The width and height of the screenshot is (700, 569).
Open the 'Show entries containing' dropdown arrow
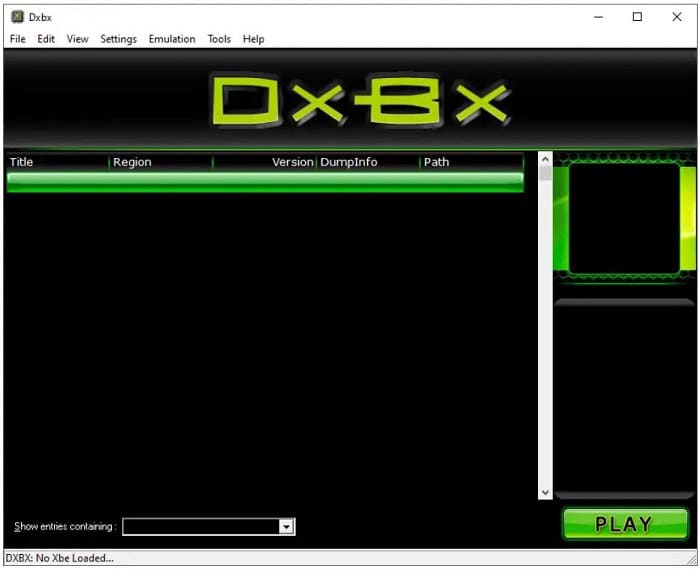point(286,527)
